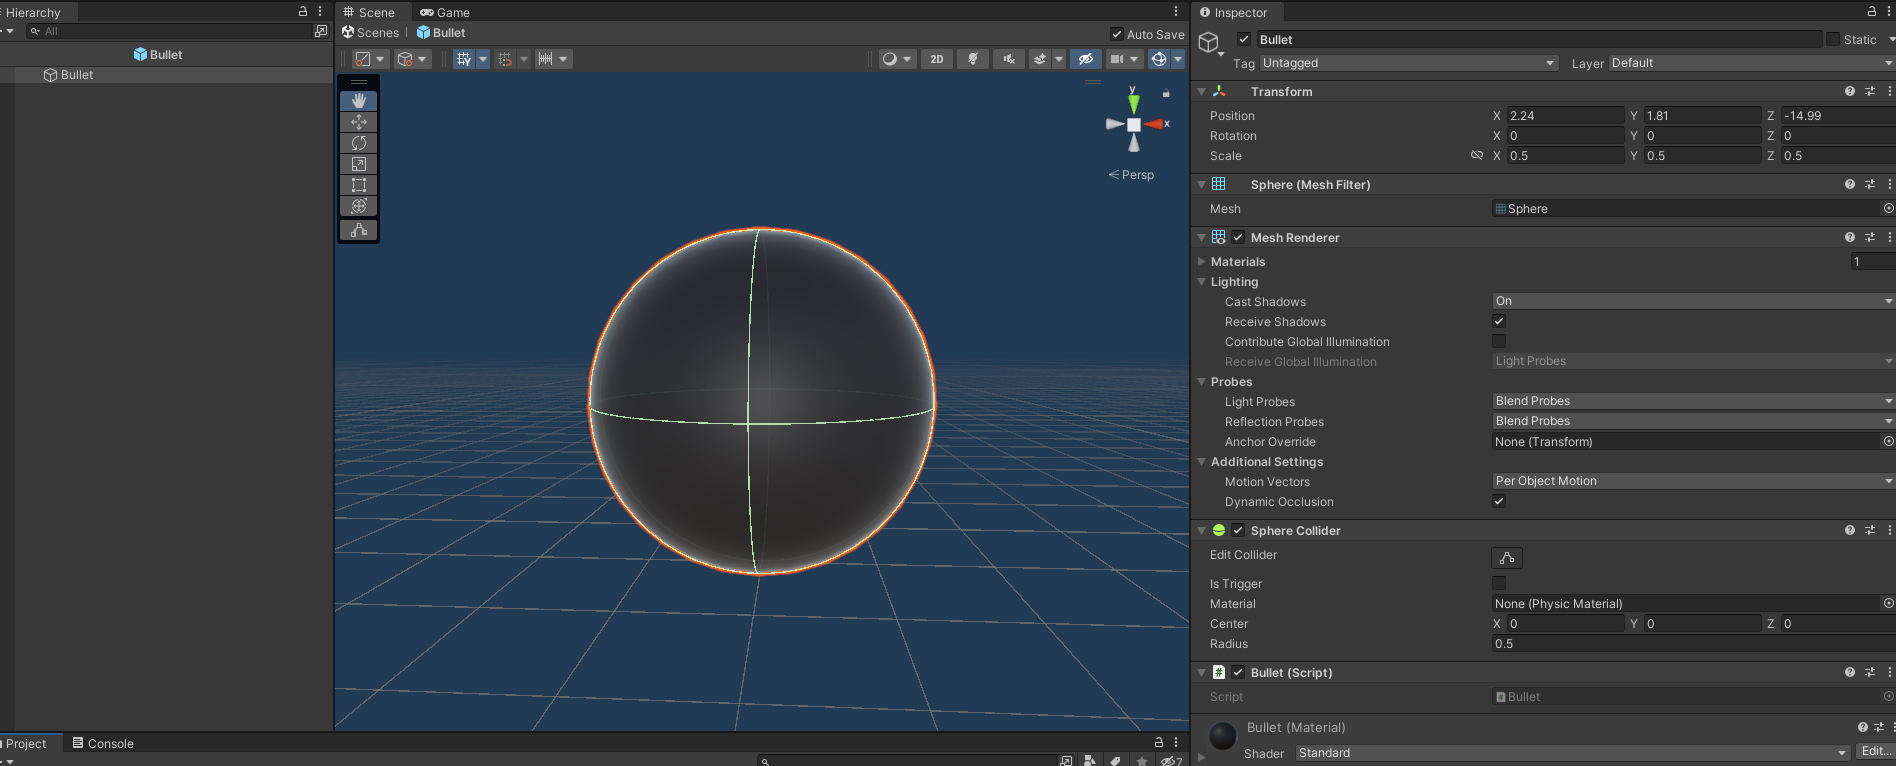Toggle scene visibility eye icon
The image size is (1896, 766).
(1085, 59)
